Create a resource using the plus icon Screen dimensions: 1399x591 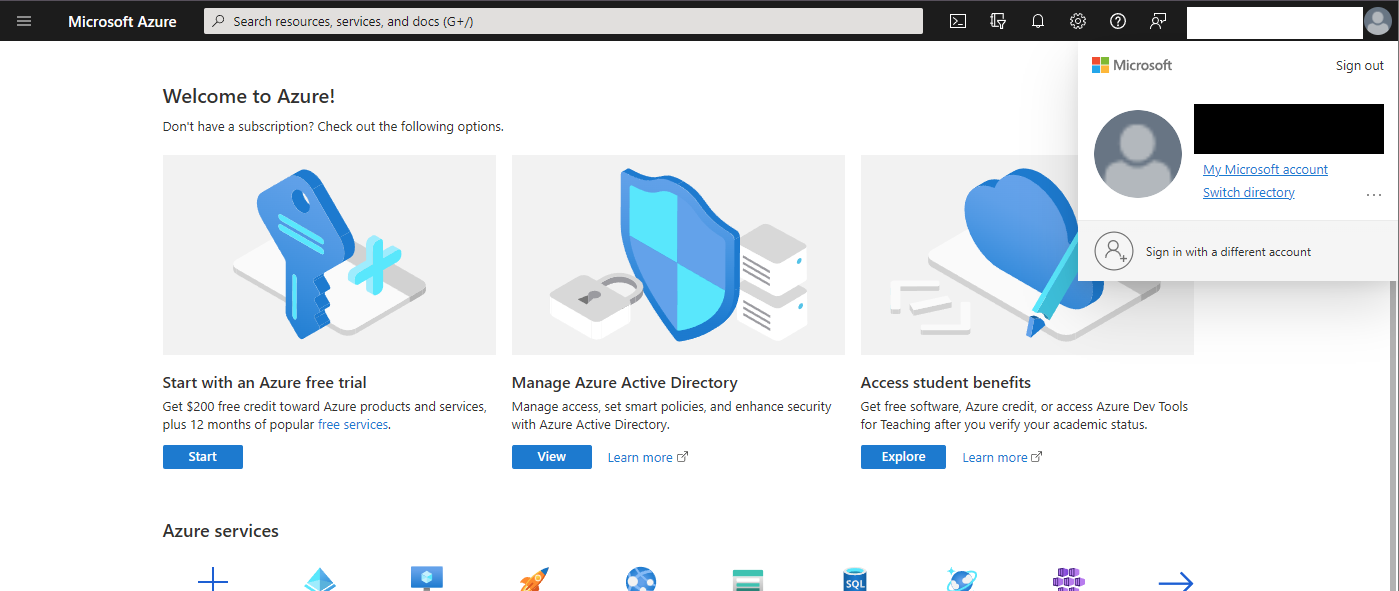click(212, 578)
